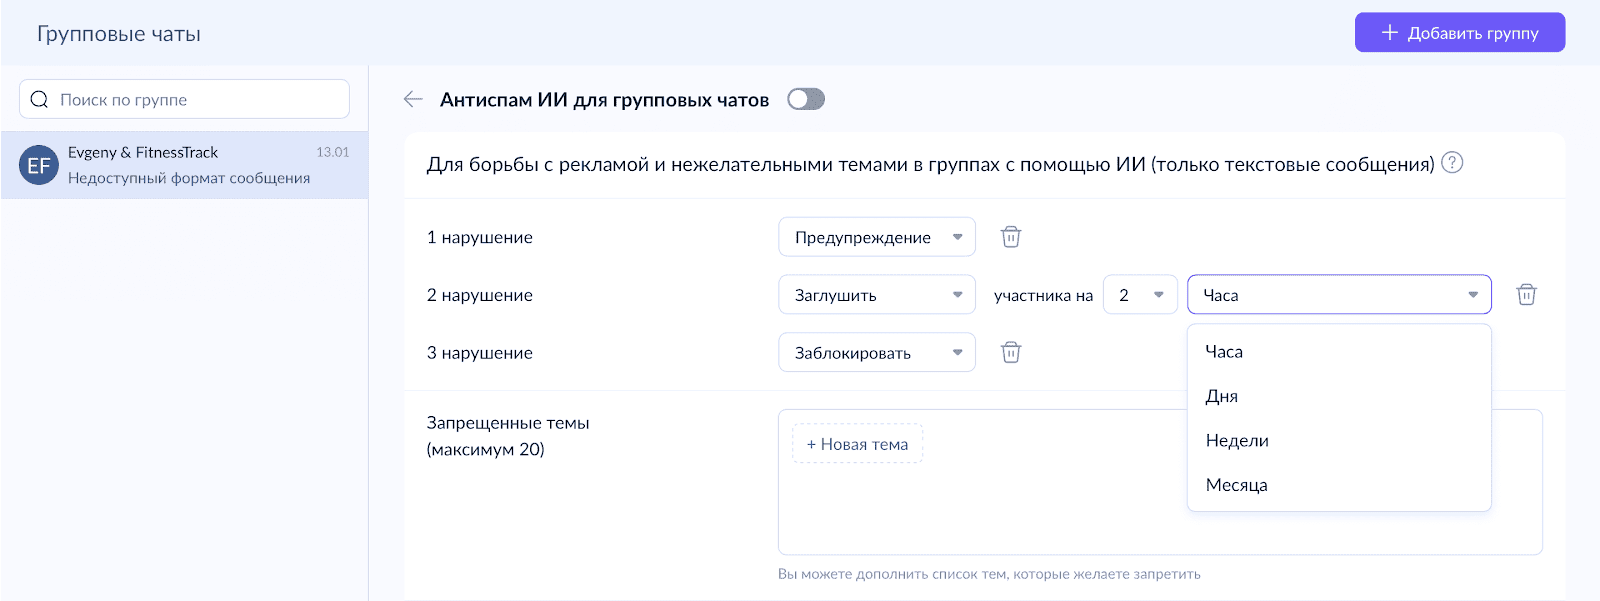This screenshot has height=601, width=1600.
Task: Delete the 1 нарушение rule via trash icon
Action: click(1011, 237)
